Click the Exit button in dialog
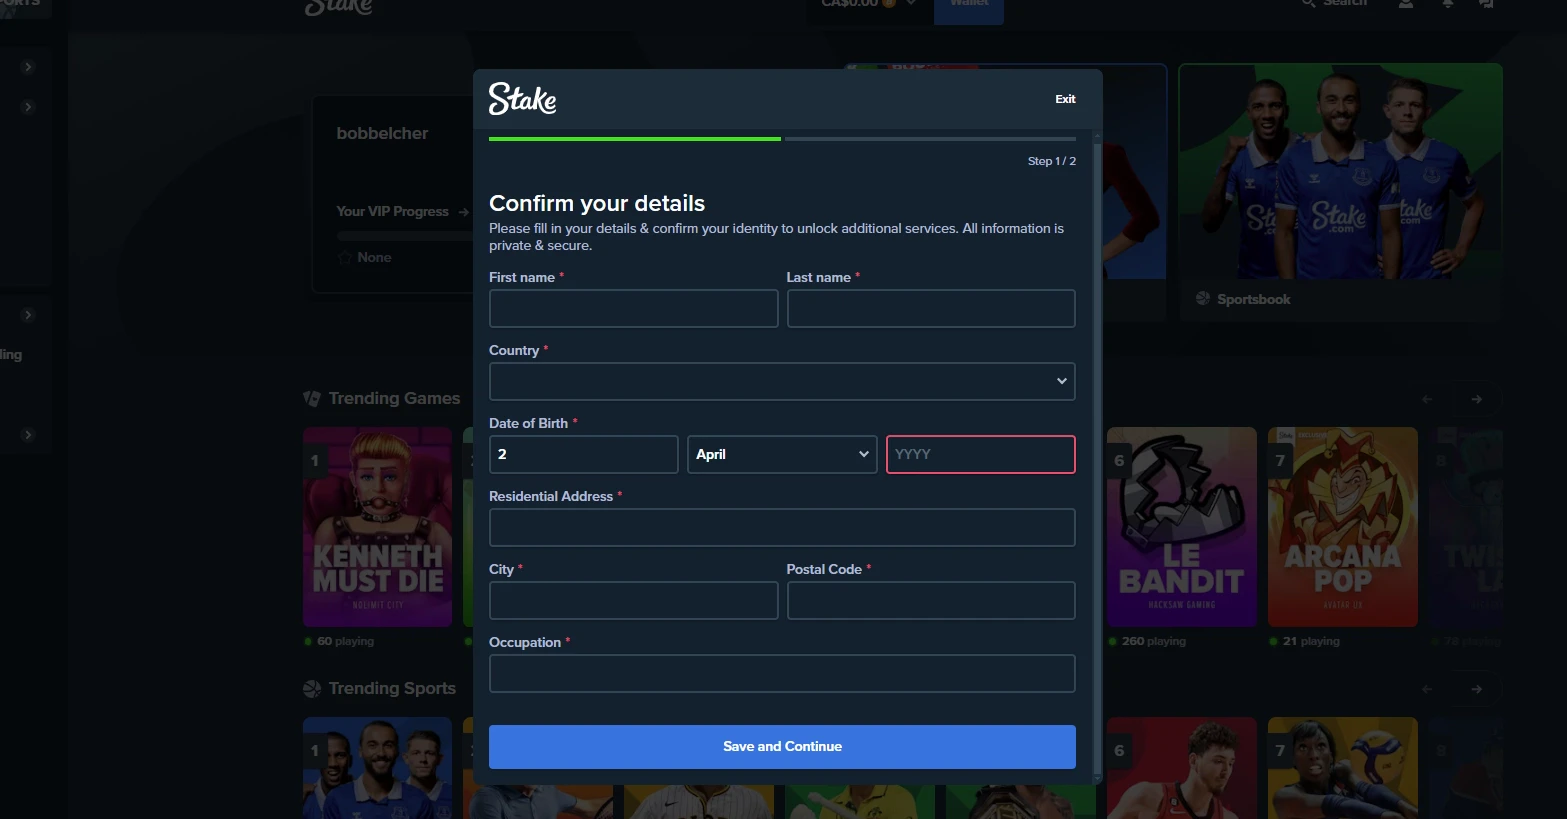 click(1065, 99)
